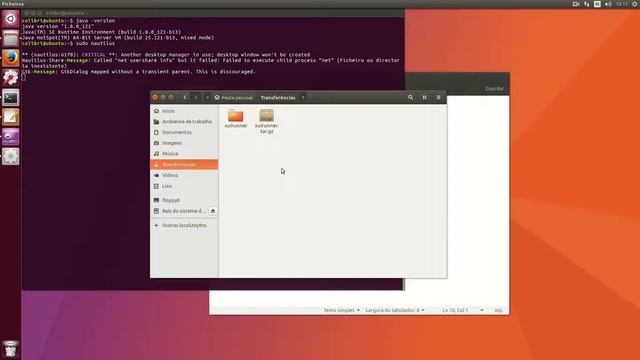Open the purple screen recorder launcher icon
This screenshot has height=360, width=640.
coord(11,137)
